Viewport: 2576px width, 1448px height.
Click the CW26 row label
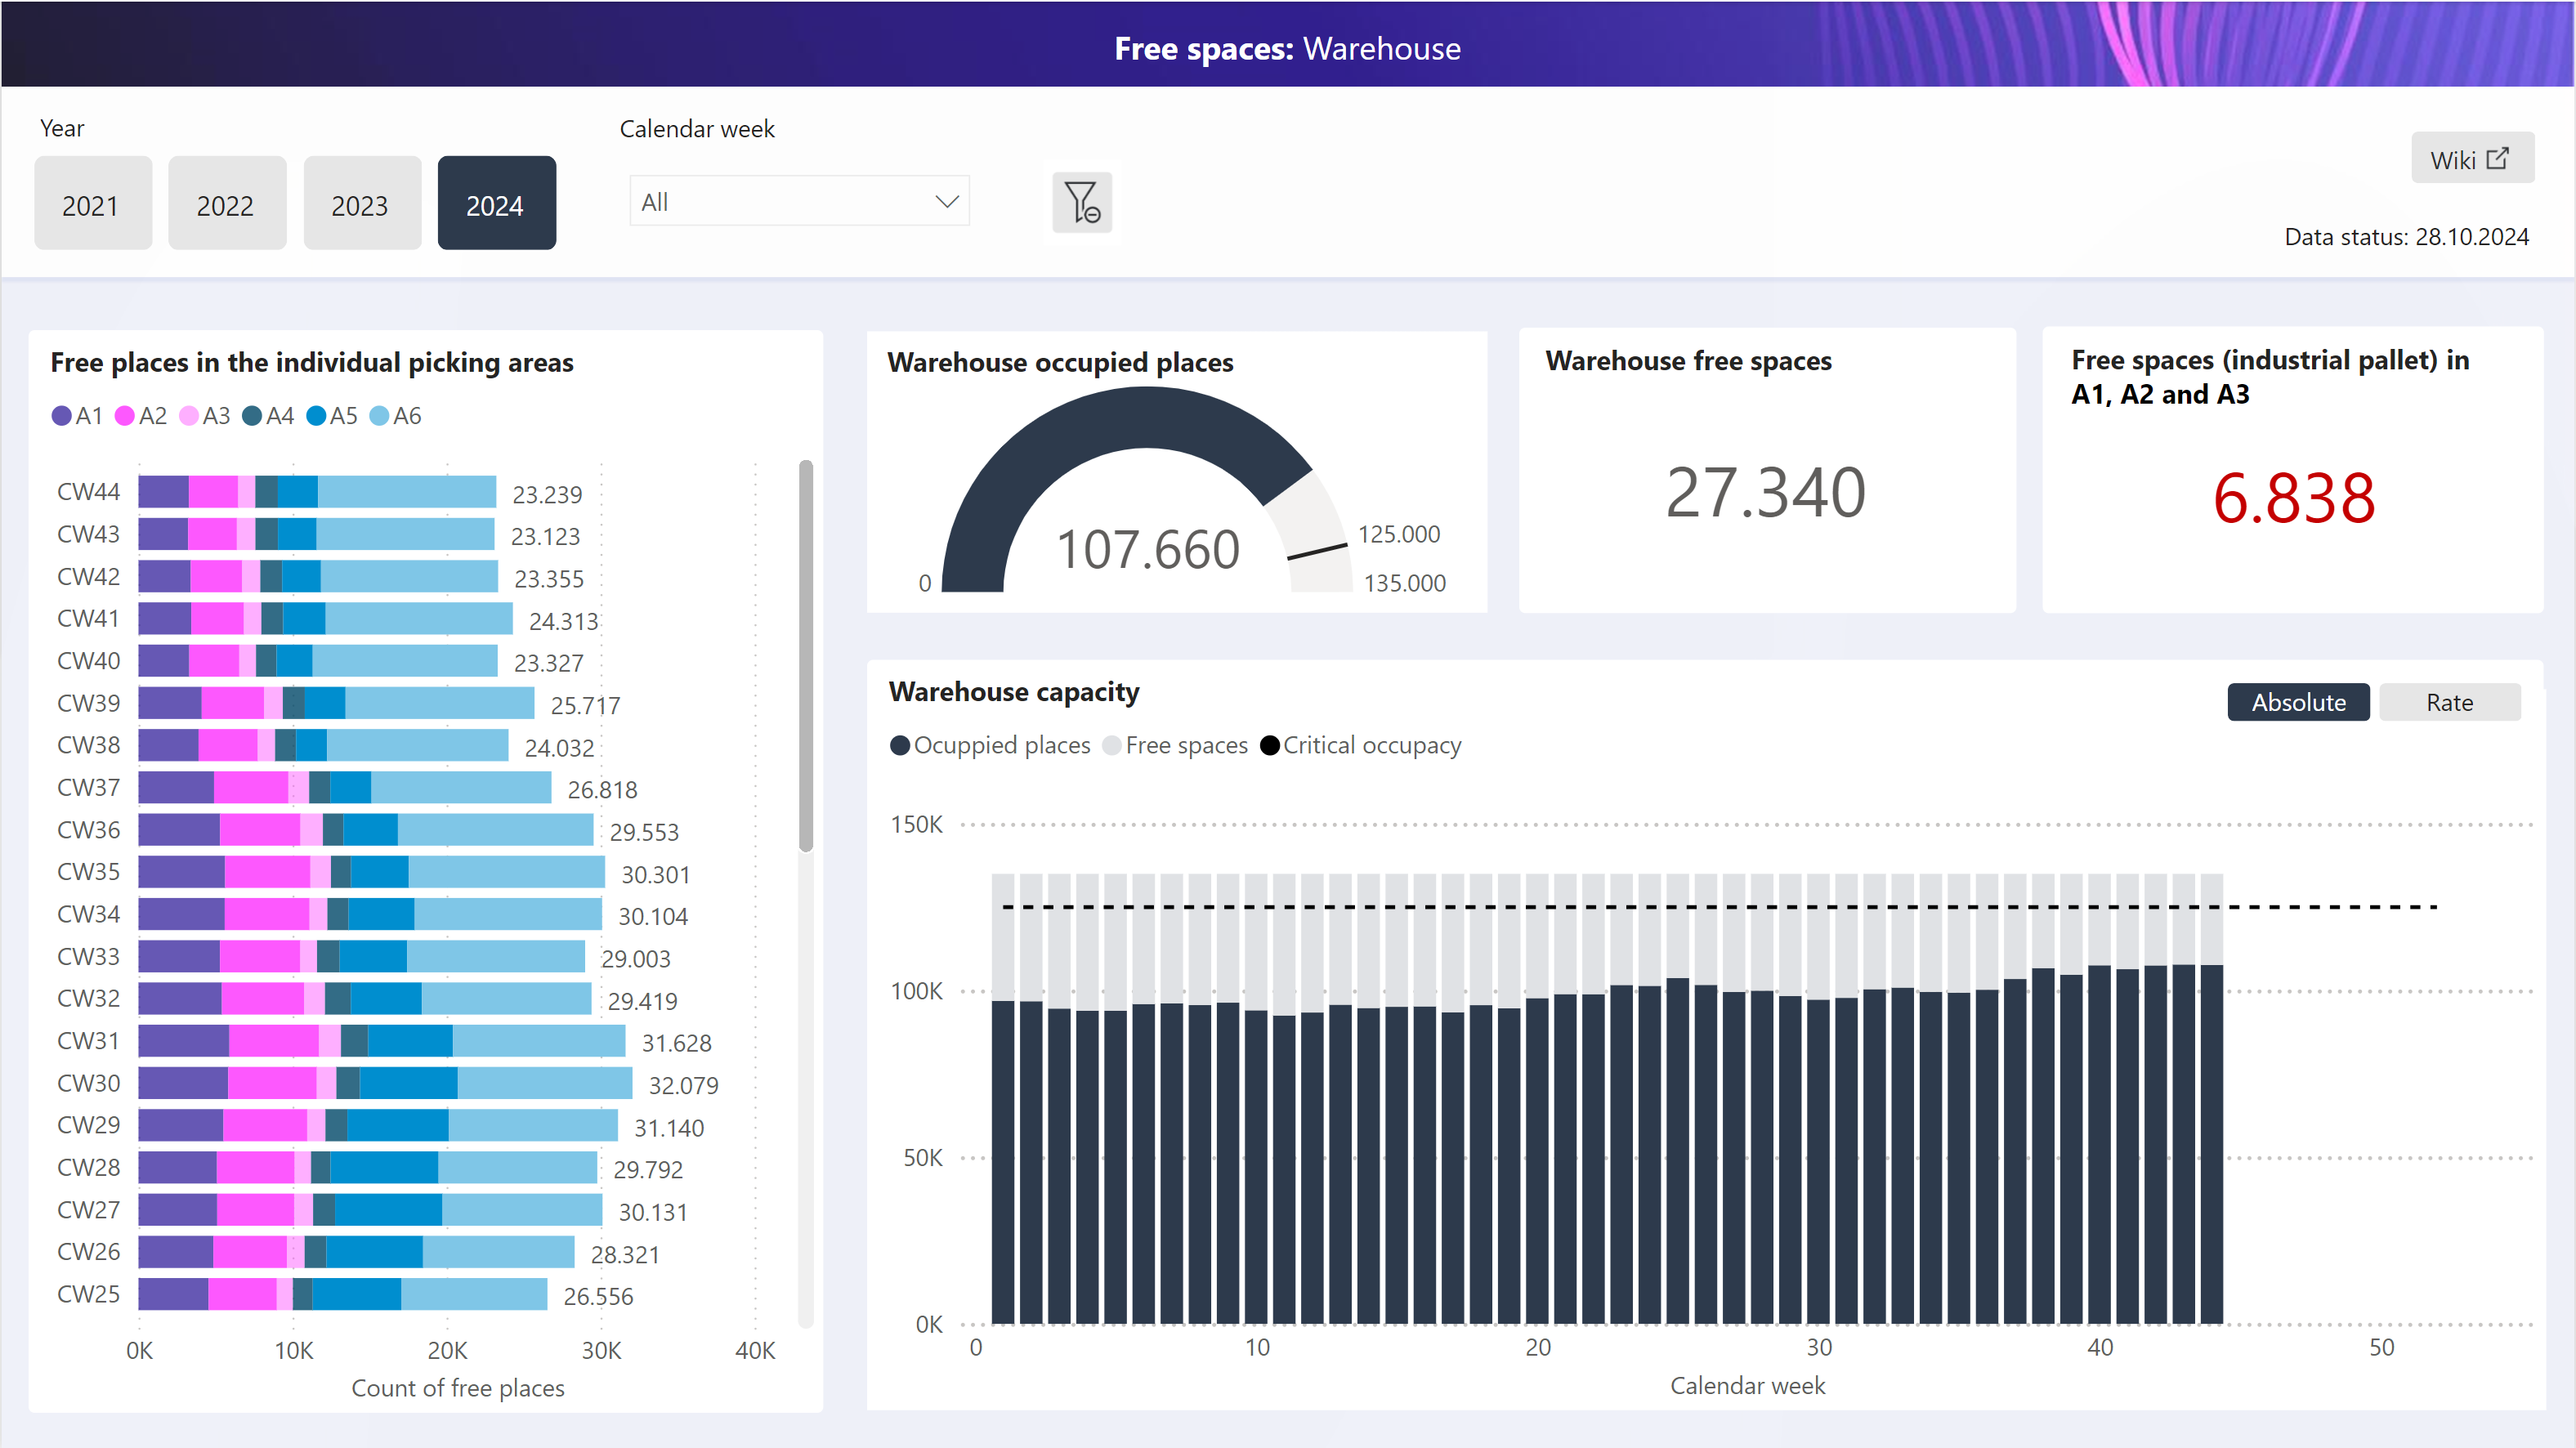[88, 1252]
